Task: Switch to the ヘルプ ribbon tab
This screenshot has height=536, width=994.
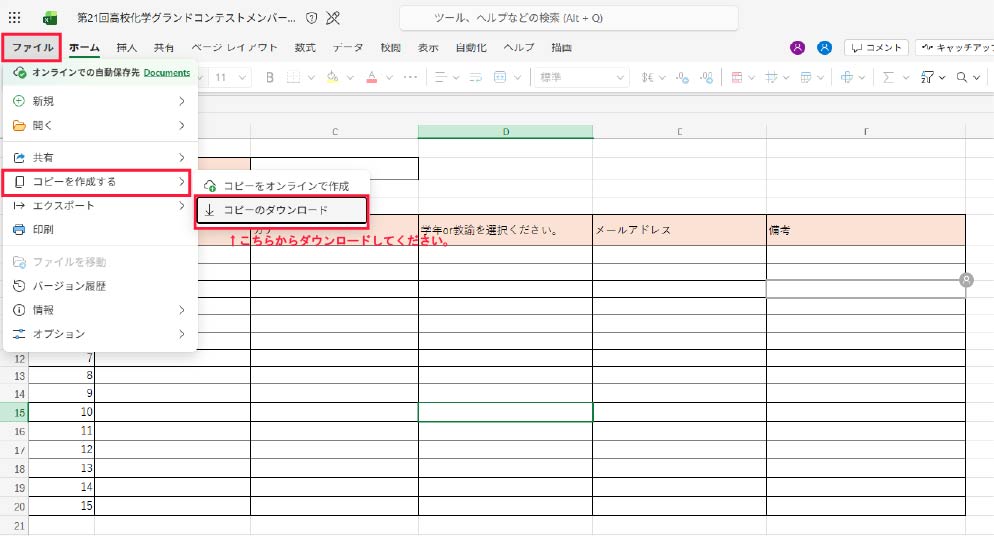Action: pyautogui.click(x=519, y=48)
